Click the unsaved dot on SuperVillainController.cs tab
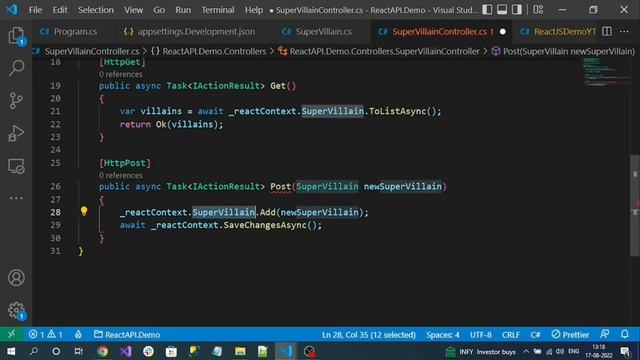The height and width of the screenshot is (360, 640). point(502,31)
